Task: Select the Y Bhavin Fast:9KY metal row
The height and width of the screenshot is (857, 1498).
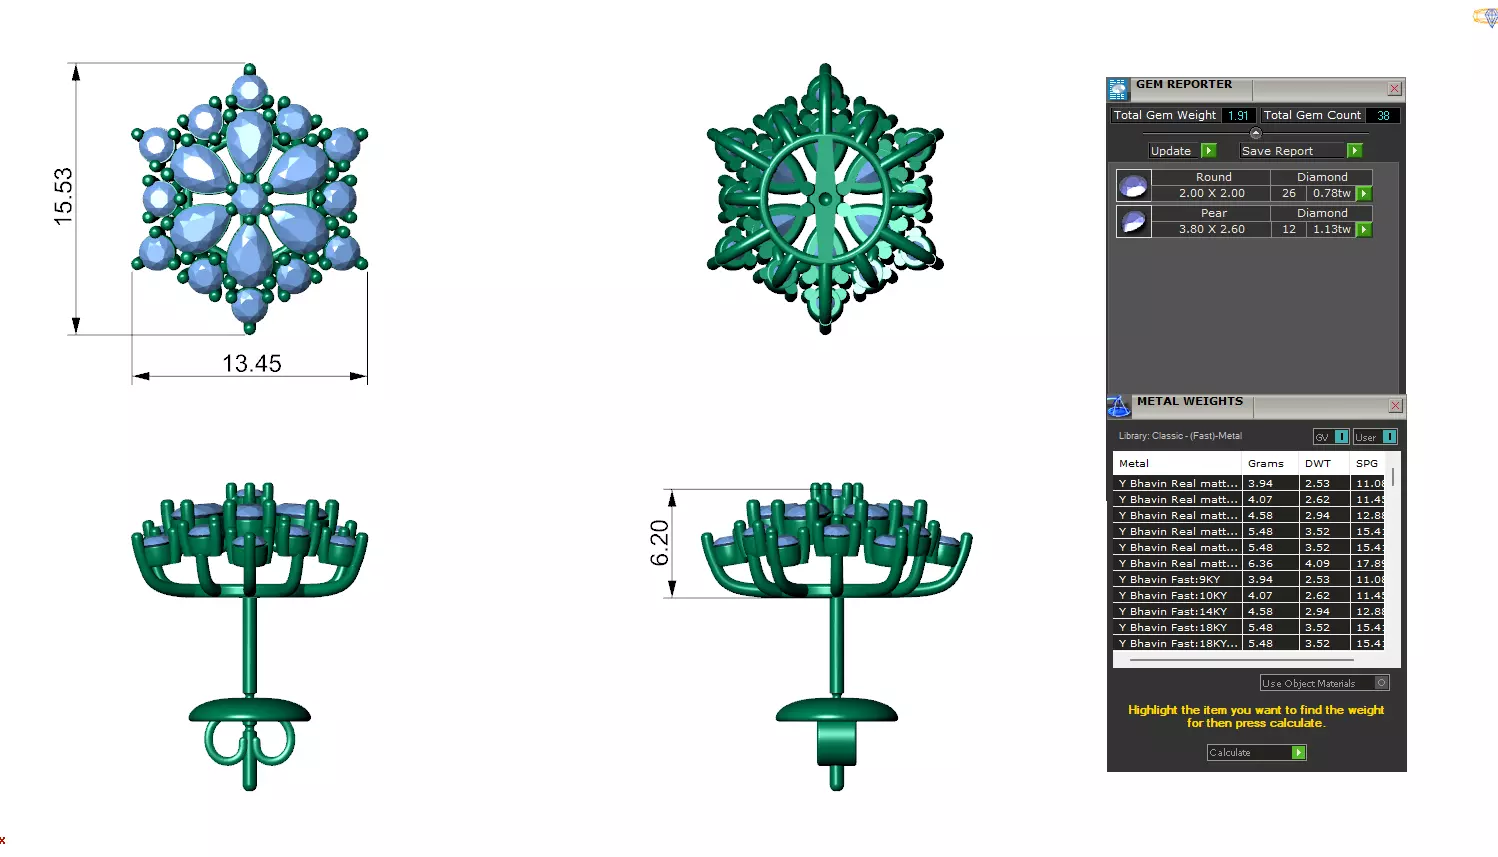Action: [1250, 580]
